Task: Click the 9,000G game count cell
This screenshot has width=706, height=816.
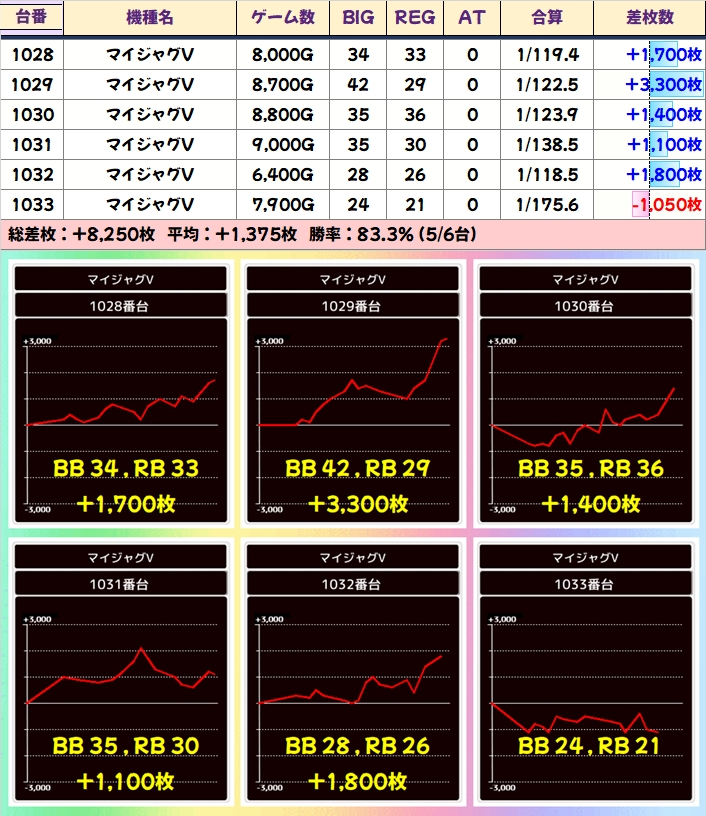Action: (x=282, y=144)
